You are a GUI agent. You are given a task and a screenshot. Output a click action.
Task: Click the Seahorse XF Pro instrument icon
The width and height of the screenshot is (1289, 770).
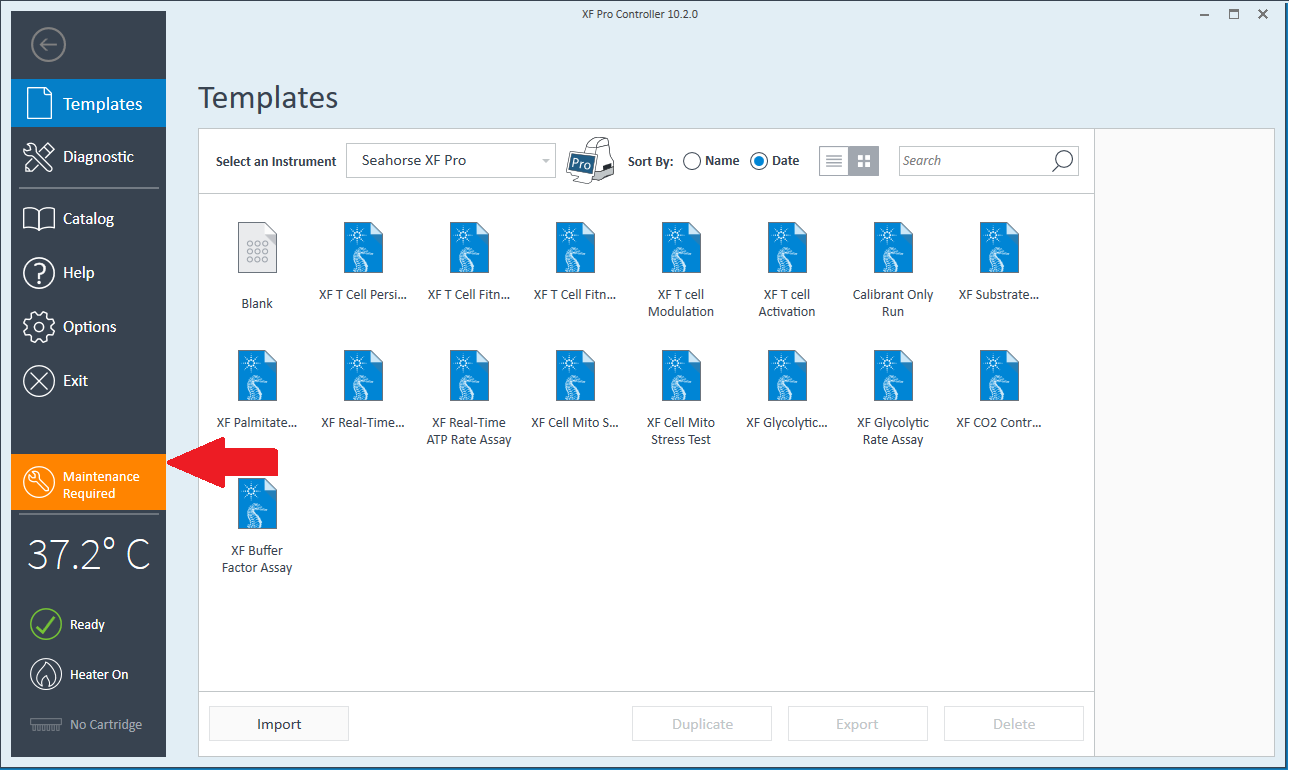point(590,160)
